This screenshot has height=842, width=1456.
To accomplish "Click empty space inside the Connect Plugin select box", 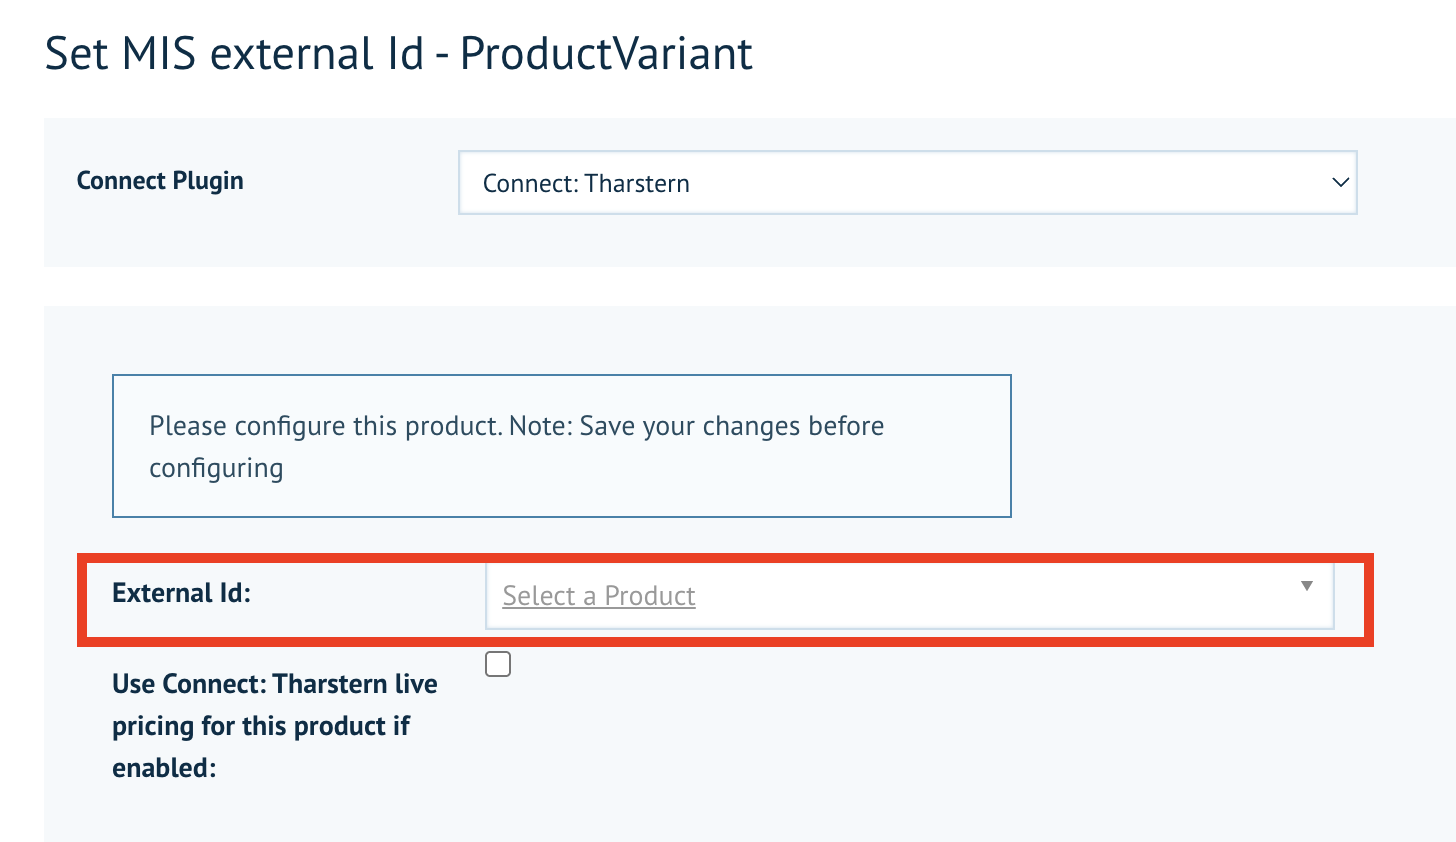I will tap(1000, 183).
